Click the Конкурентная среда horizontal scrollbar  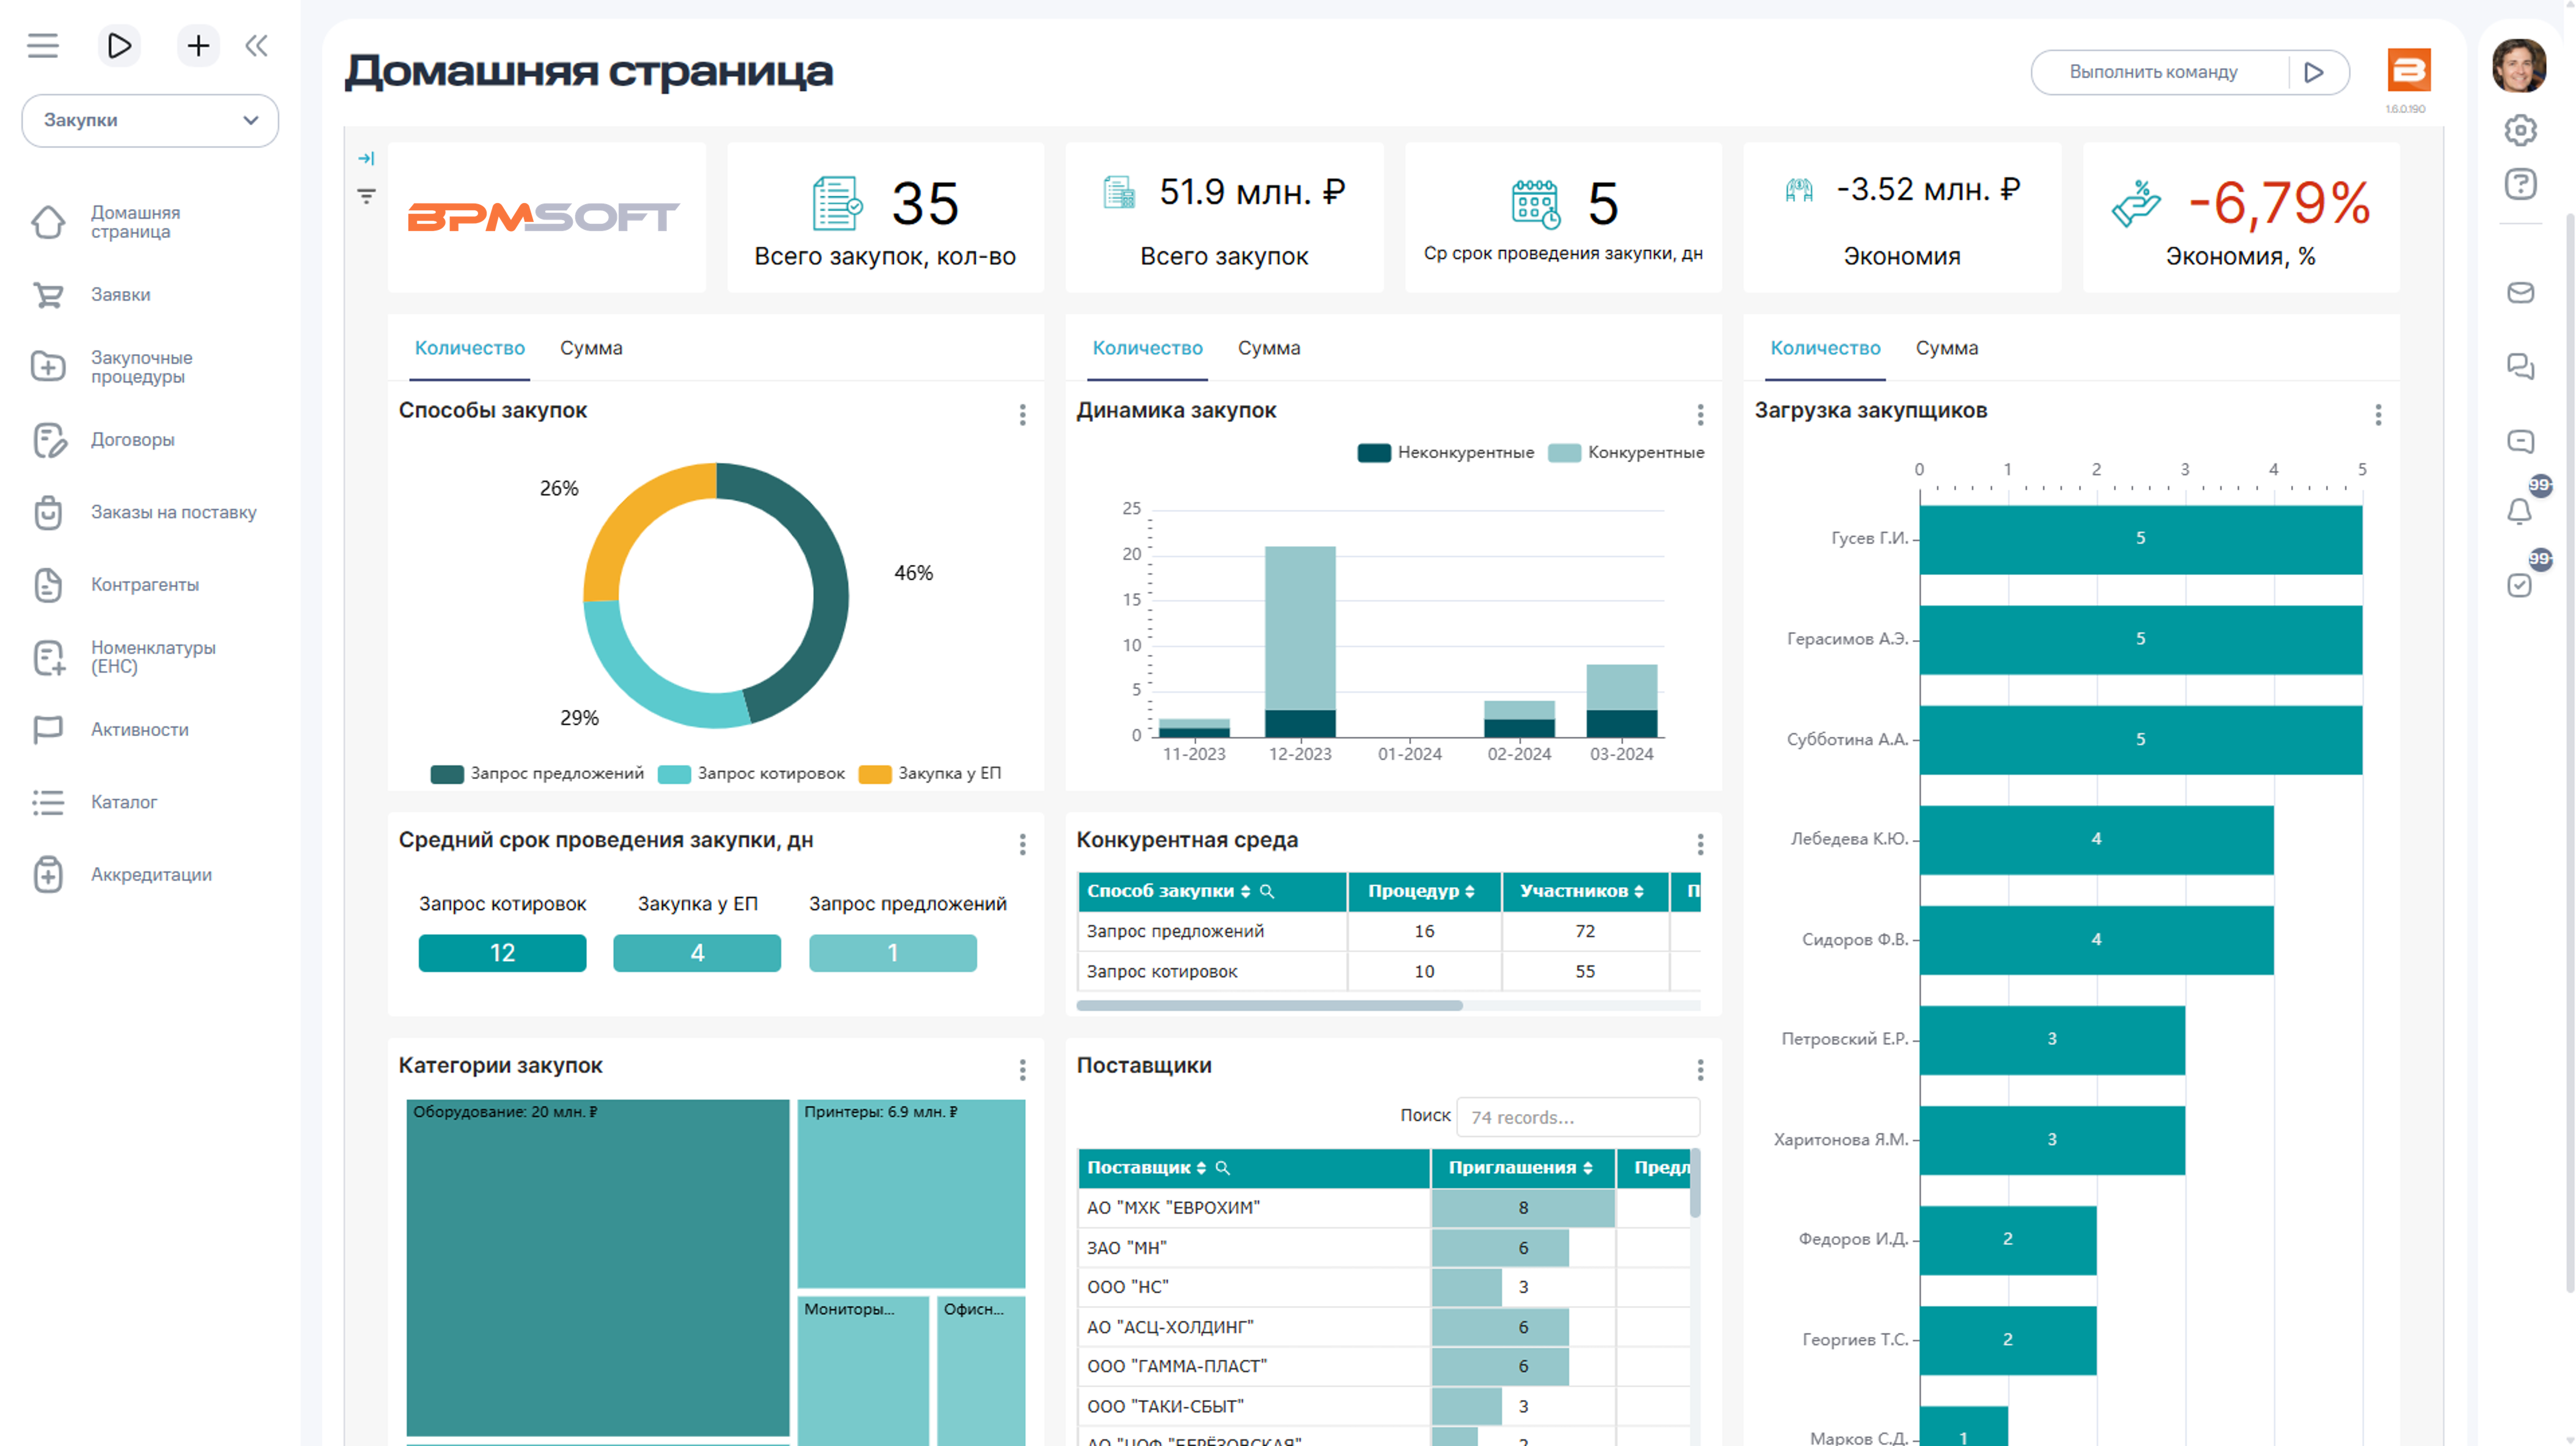[1269, 1006]
